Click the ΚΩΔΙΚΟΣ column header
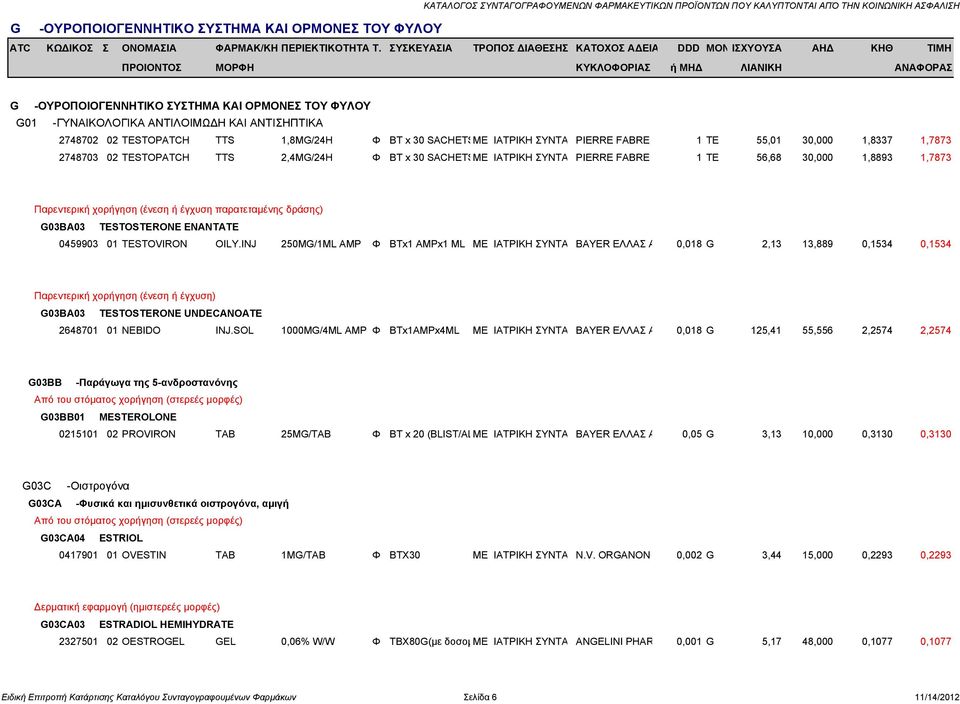 [x=70, y=48]
